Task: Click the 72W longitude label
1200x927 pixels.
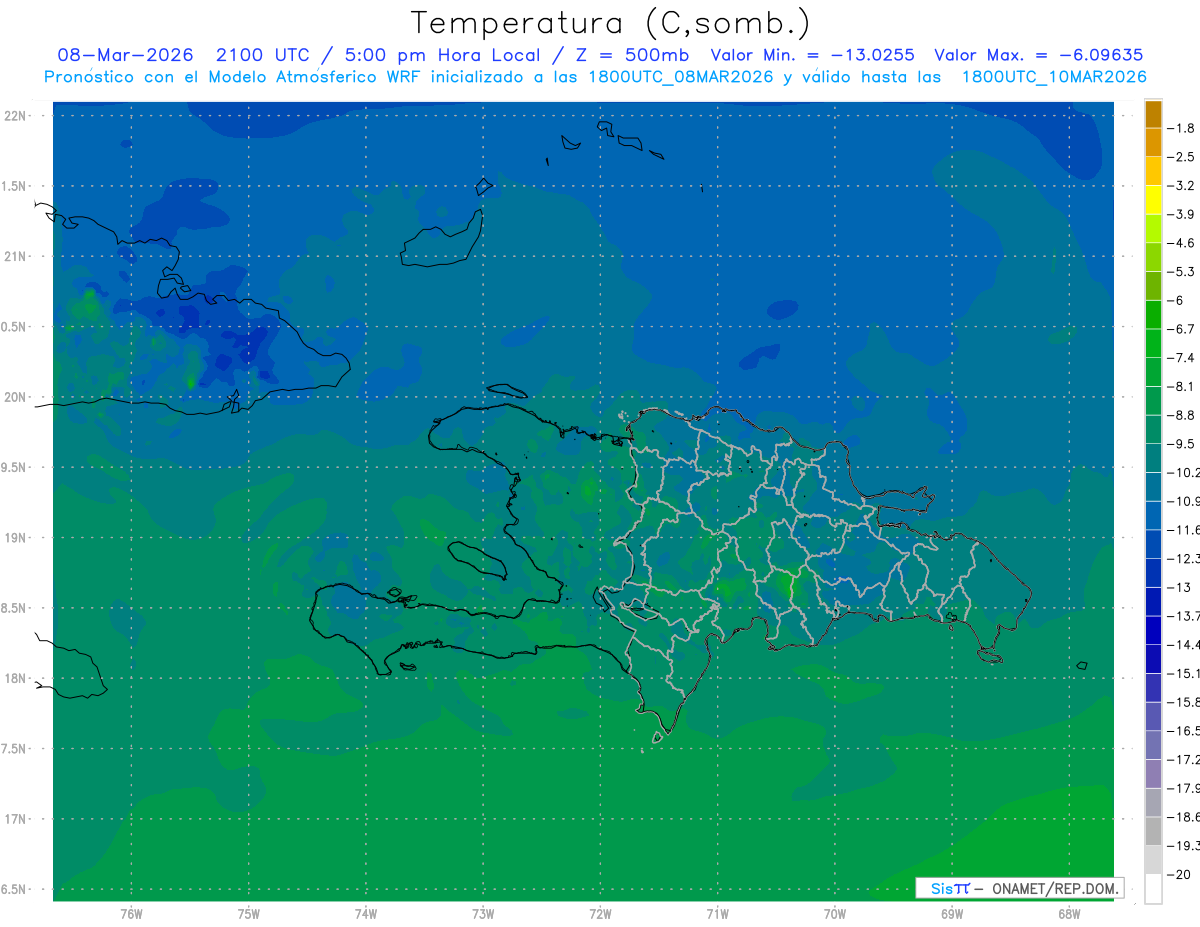Action: click(x=600, y=914)
